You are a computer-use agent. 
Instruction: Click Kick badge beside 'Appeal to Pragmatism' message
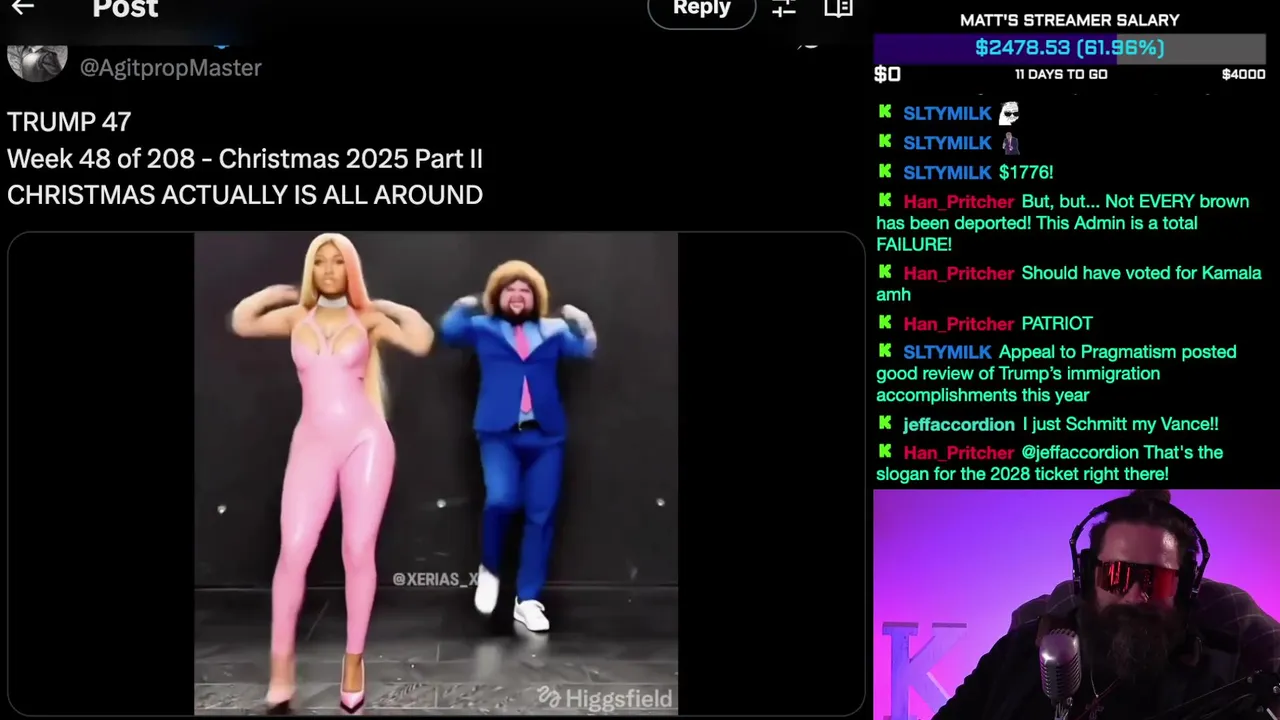click(x=885, y=351)
